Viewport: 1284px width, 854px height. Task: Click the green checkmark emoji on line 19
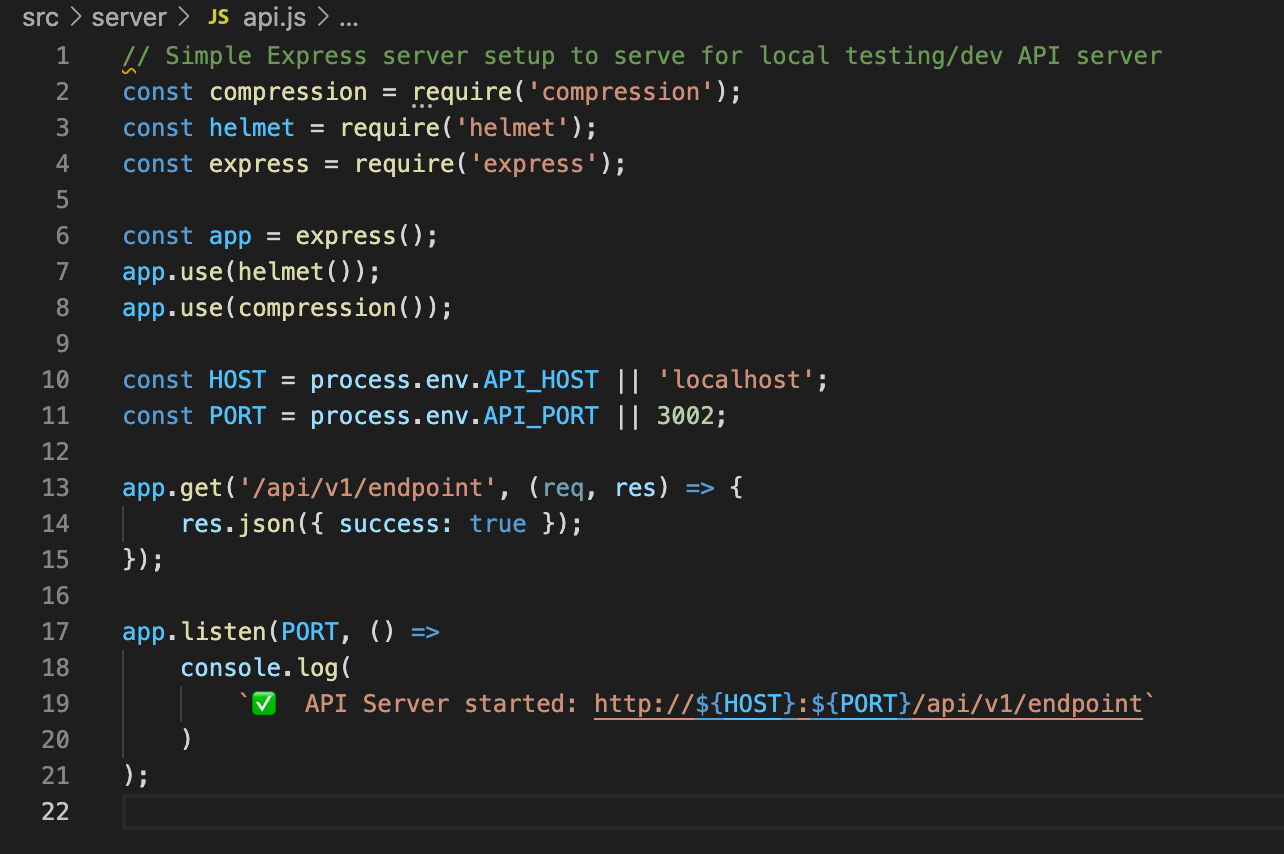(x=264, y=703)
